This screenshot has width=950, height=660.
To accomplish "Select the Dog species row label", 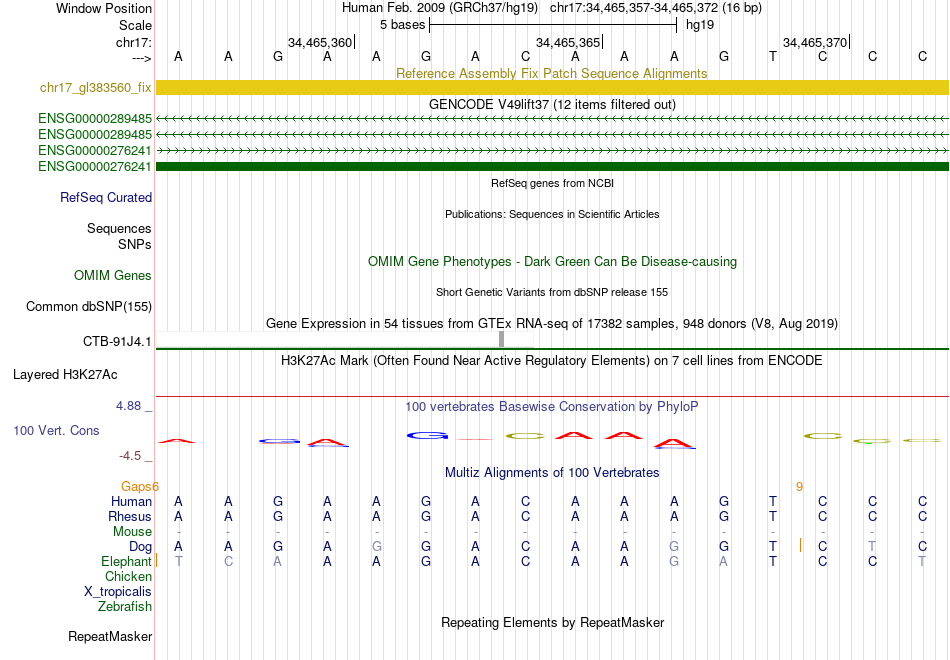I will [x=141, y=547].
